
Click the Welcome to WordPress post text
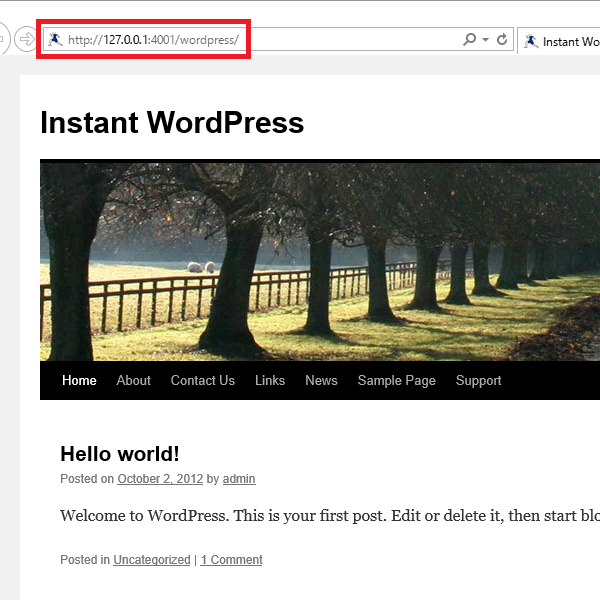pos(330,516)
